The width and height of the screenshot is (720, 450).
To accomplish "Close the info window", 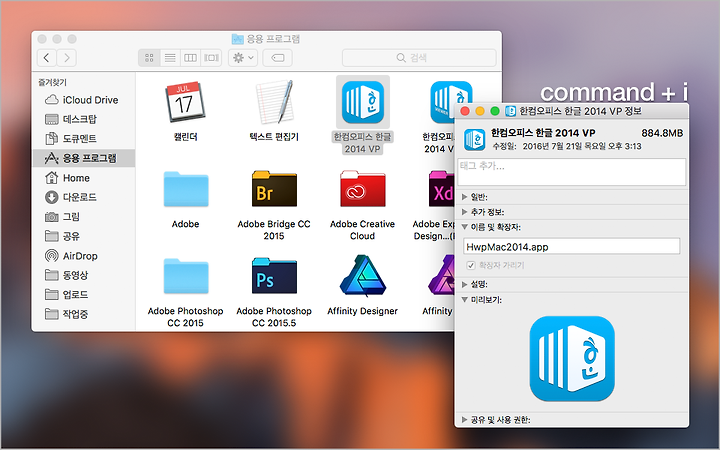I will [465, 111].
